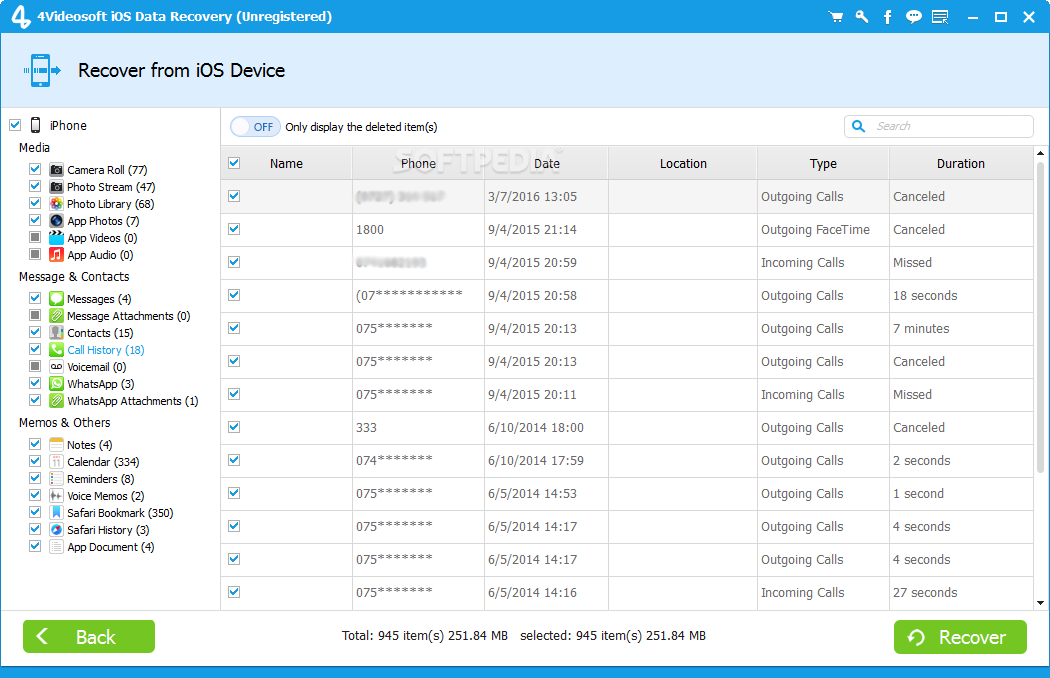The image size is (1050, 678).
Task: Click the Camera Roll camera icon
Action: pos(57,170)
